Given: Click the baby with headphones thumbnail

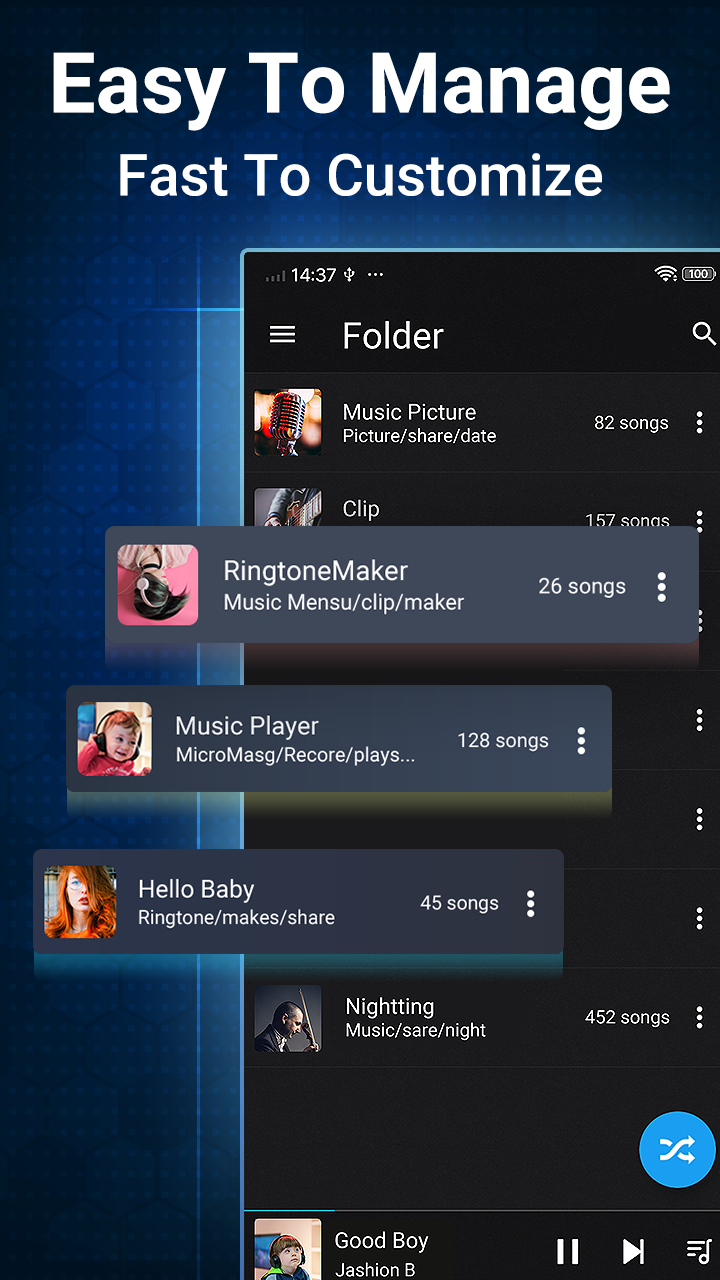Looking at the screenshot, I should [115, 740].
